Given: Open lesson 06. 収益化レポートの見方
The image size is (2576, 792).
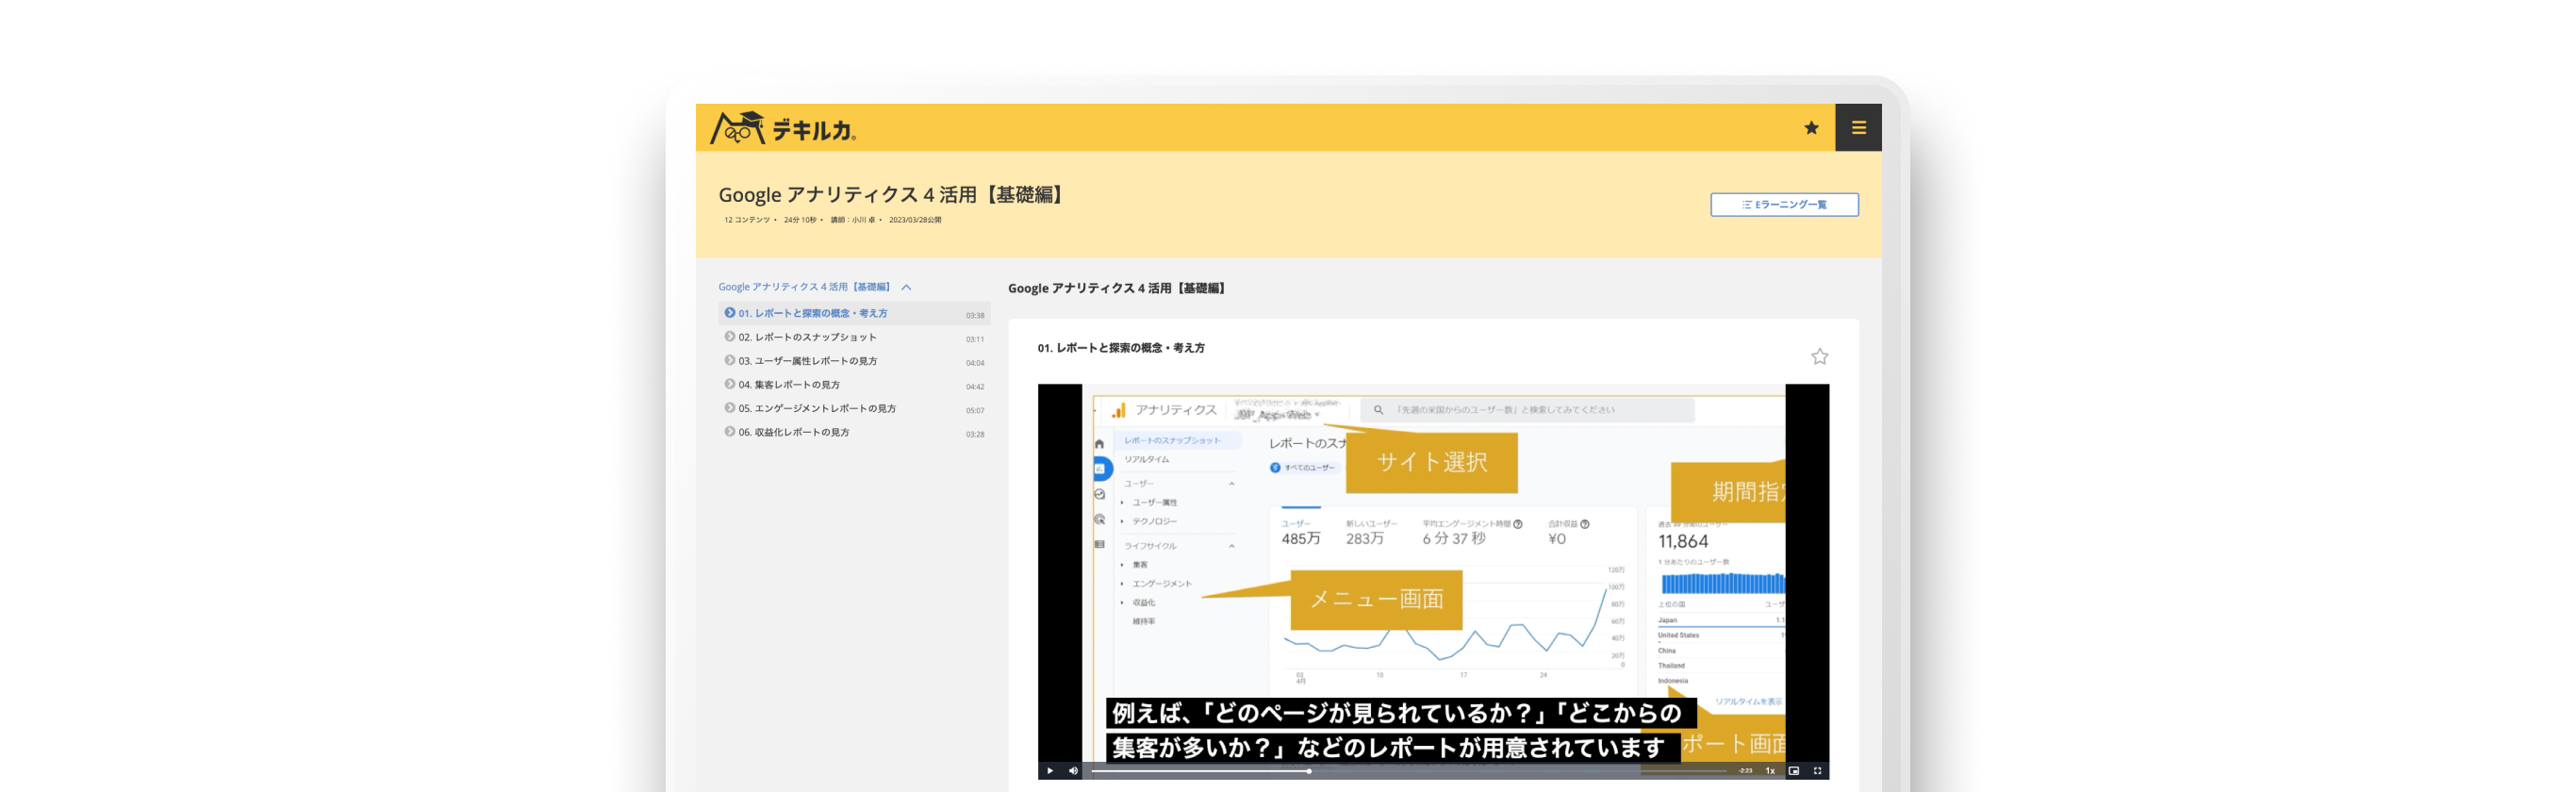Looking at the screenshot, I should point(854,433).
